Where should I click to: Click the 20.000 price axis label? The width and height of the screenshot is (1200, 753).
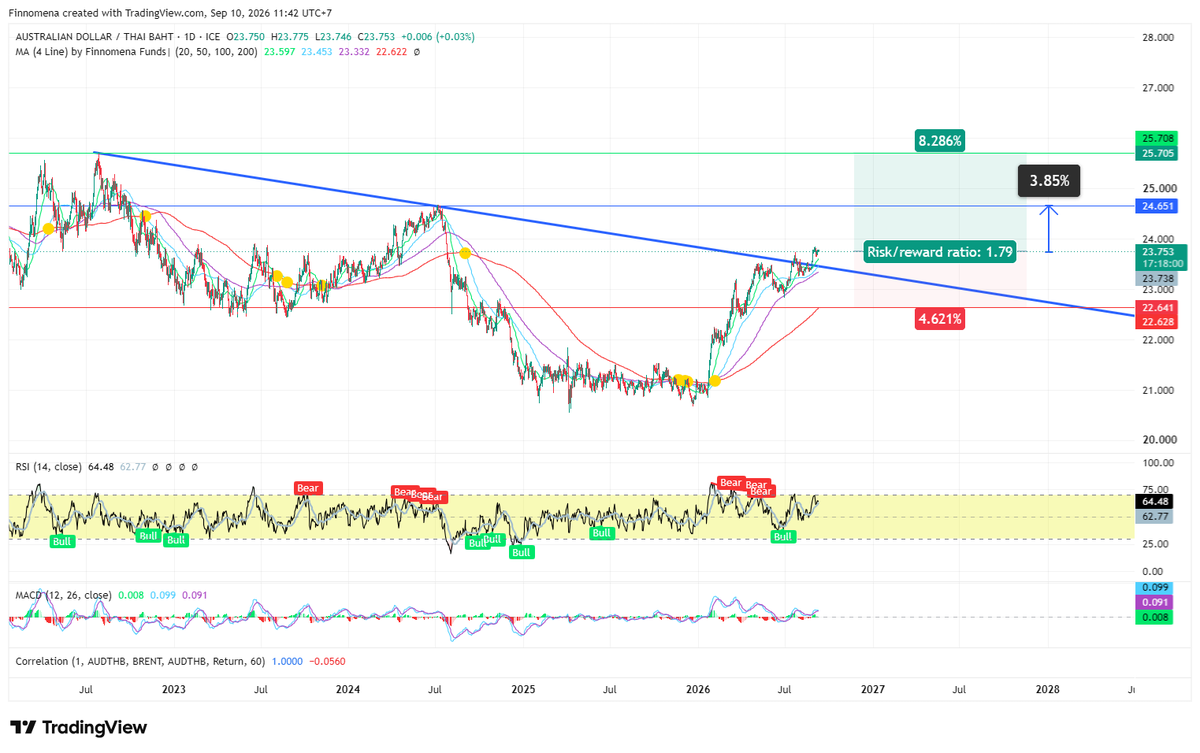point(1158,440)
